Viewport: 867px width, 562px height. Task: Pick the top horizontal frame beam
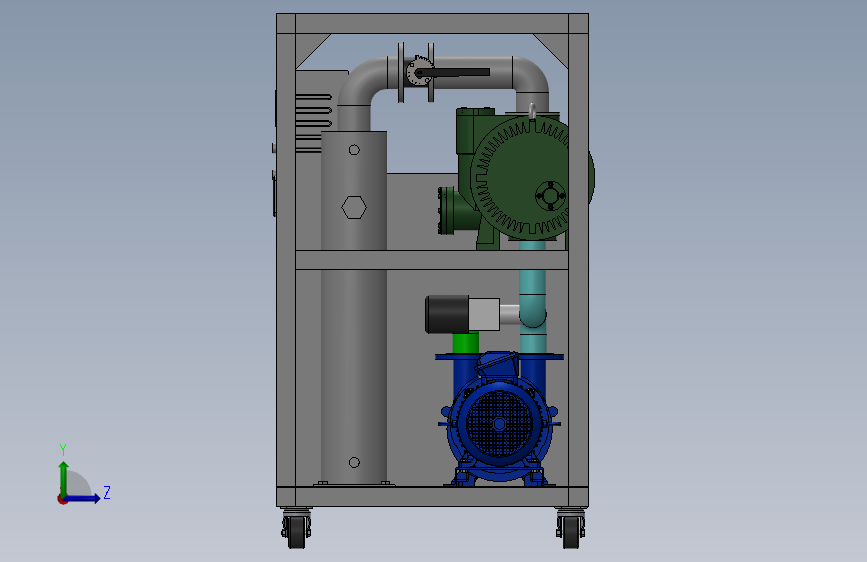[432, 24]
